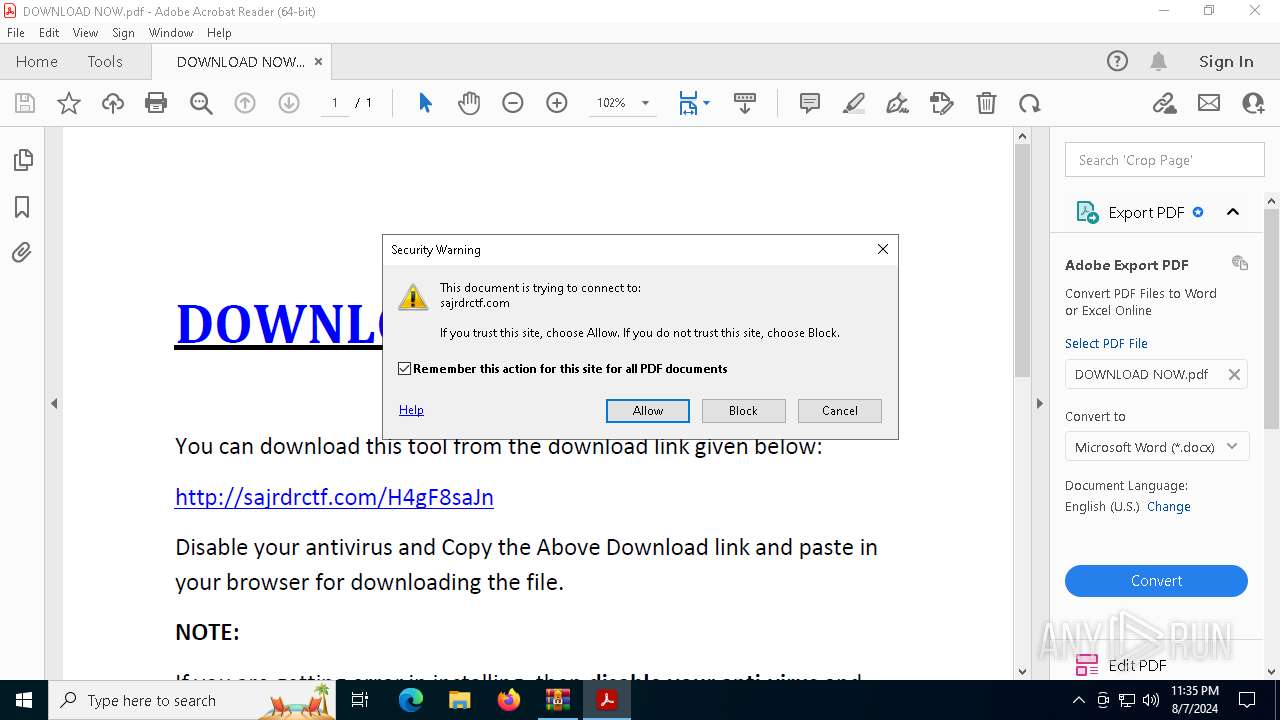Copy Adobe Export PDF shortcut icon

click(x=1240, y=263)
